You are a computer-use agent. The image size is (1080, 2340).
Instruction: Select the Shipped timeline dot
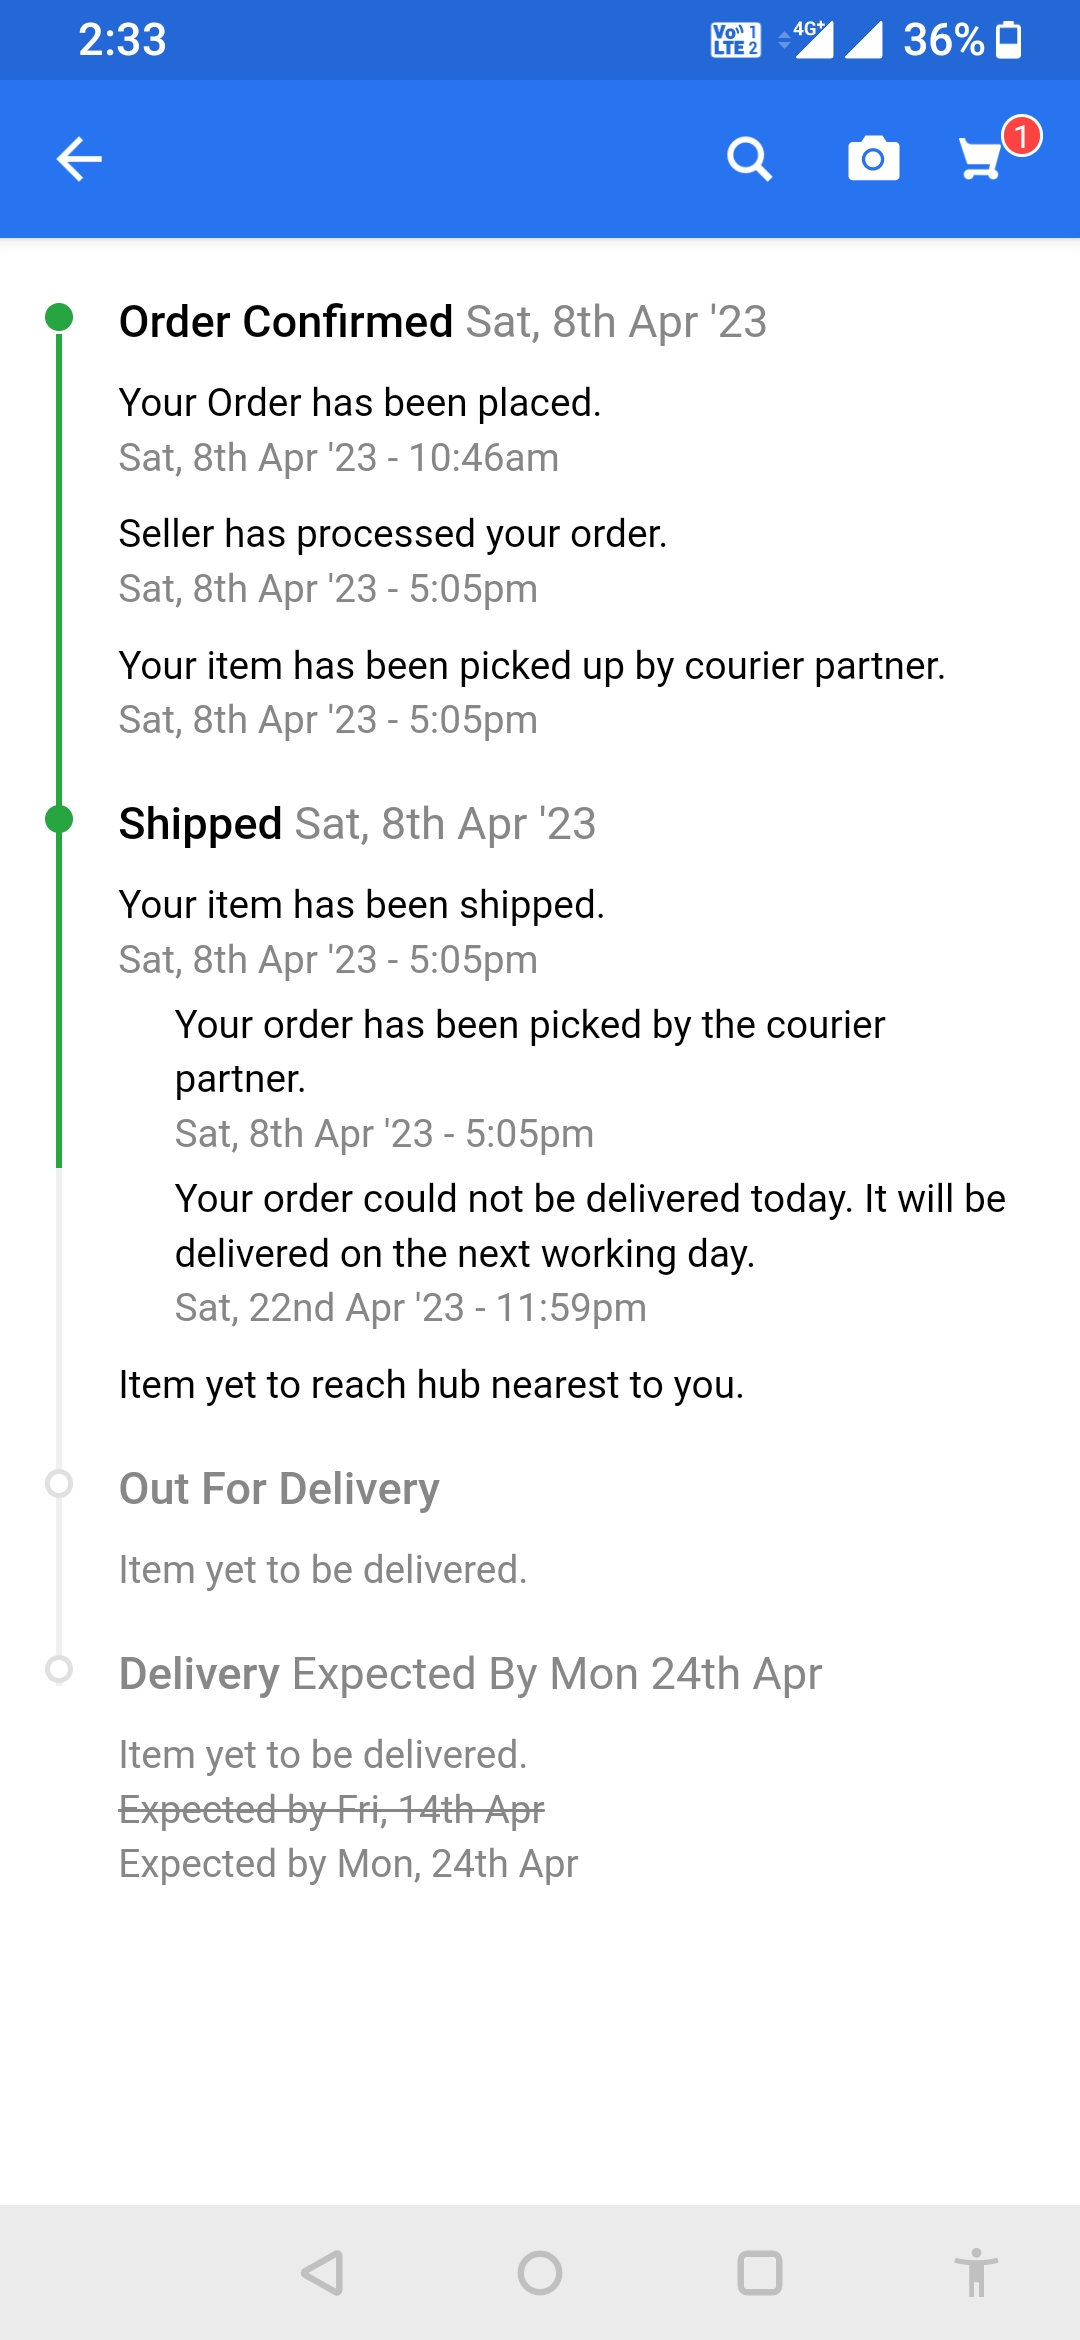(59, 819)
